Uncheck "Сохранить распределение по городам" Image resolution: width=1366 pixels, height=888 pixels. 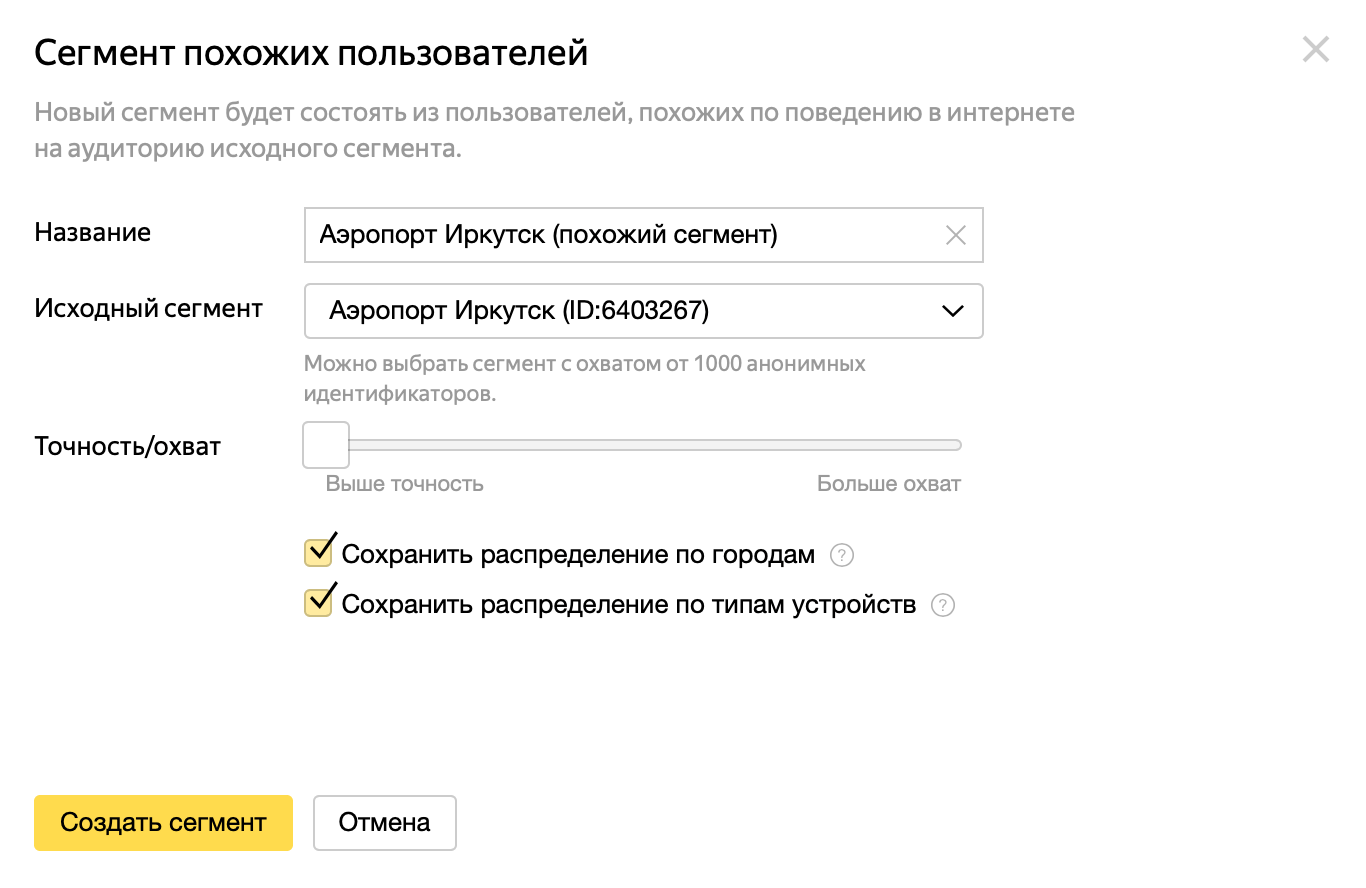click(x=317, y=551)
